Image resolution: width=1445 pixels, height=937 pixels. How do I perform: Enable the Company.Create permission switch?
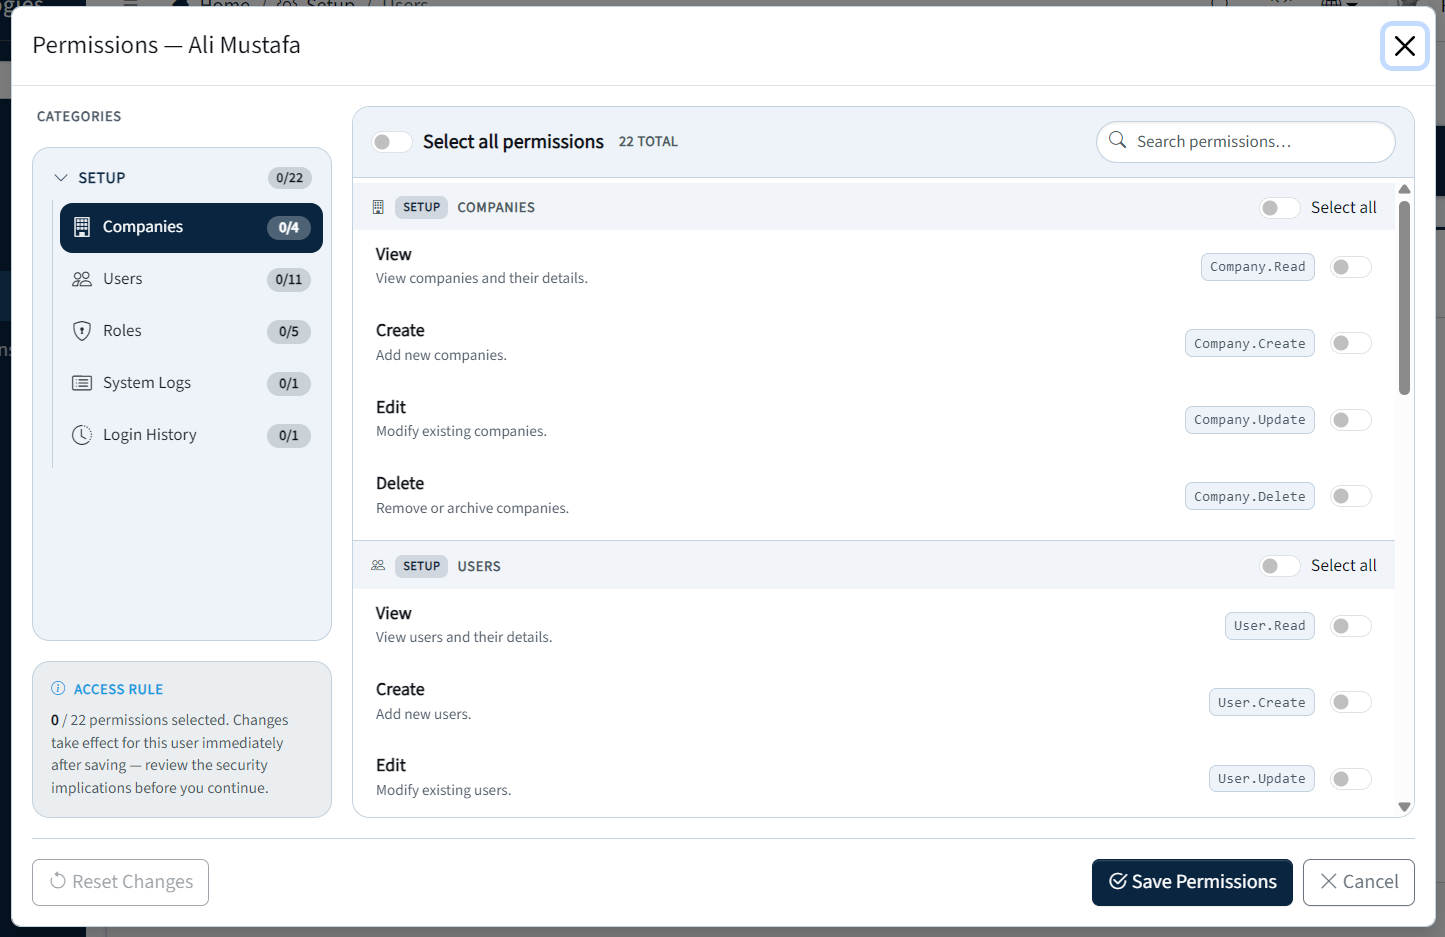tap(1351, 343)
